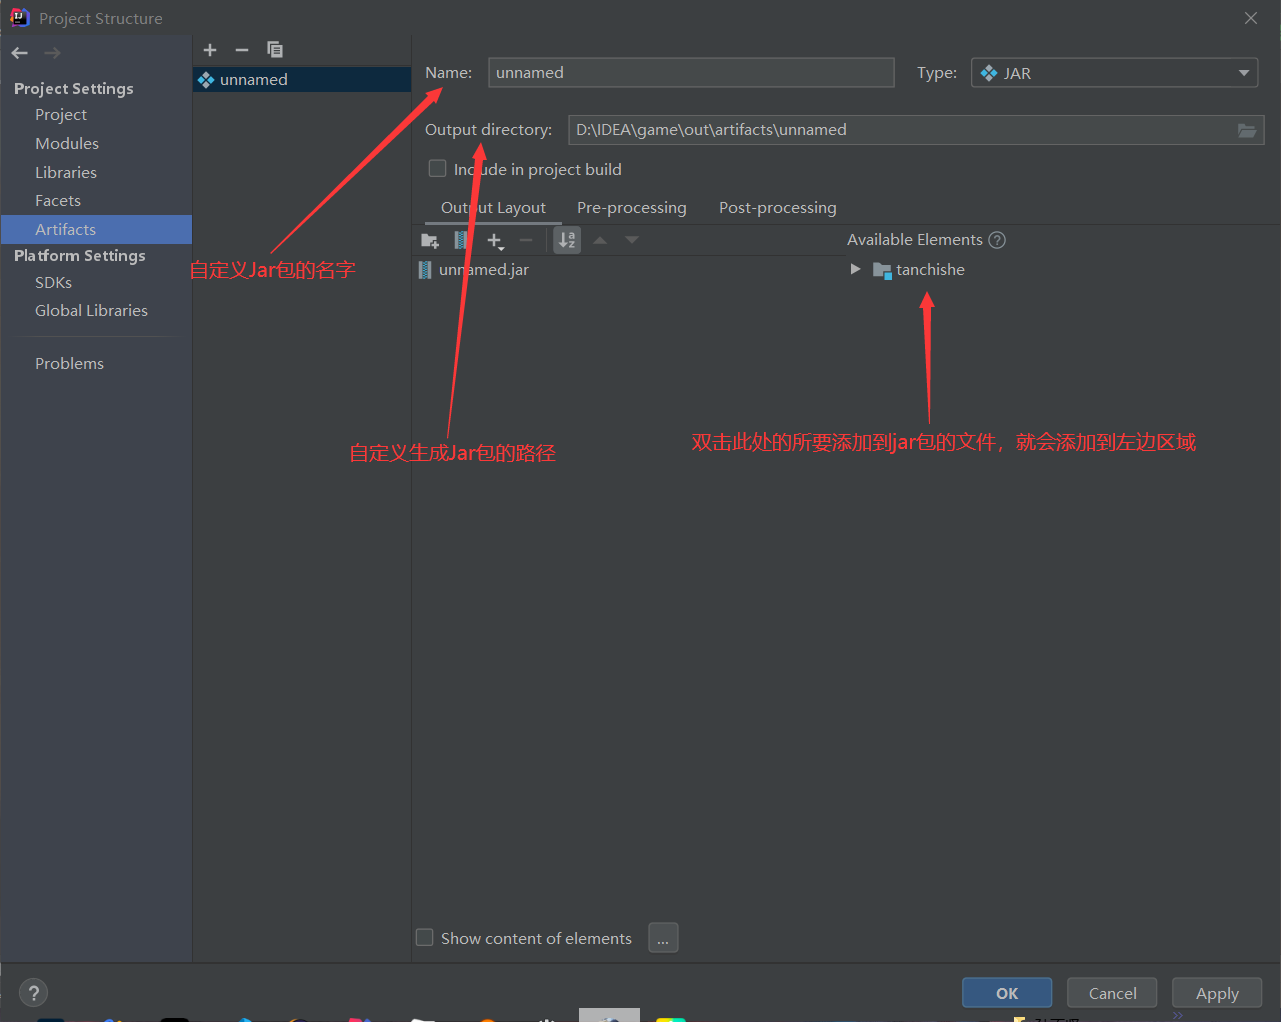Browse for output directory folder
This screenshot has width=1281, height=1022.
tap(1247, 130)
